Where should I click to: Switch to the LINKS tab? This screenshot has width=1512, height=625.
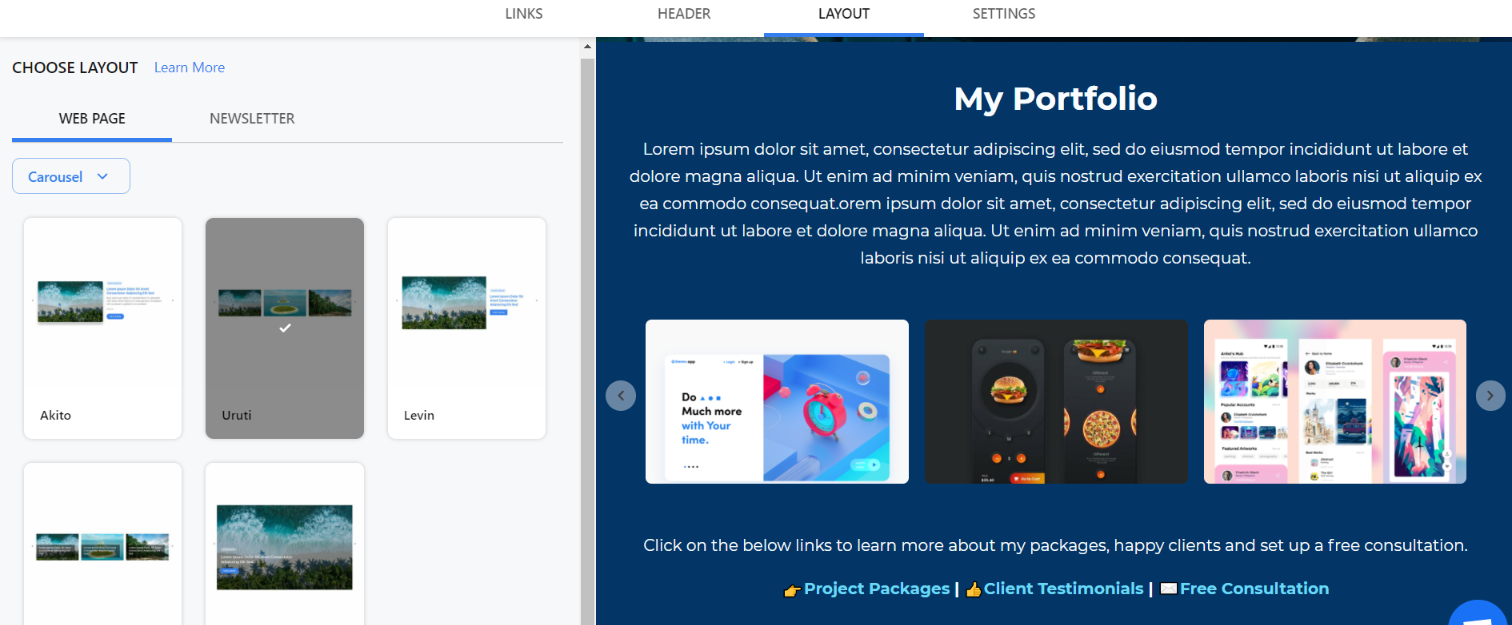524,14
